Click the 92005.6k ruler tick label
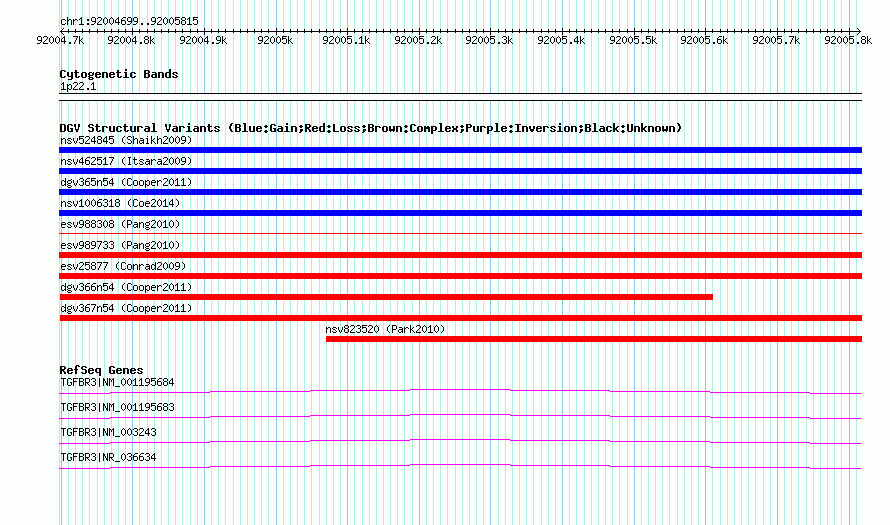 pos(704,40)
